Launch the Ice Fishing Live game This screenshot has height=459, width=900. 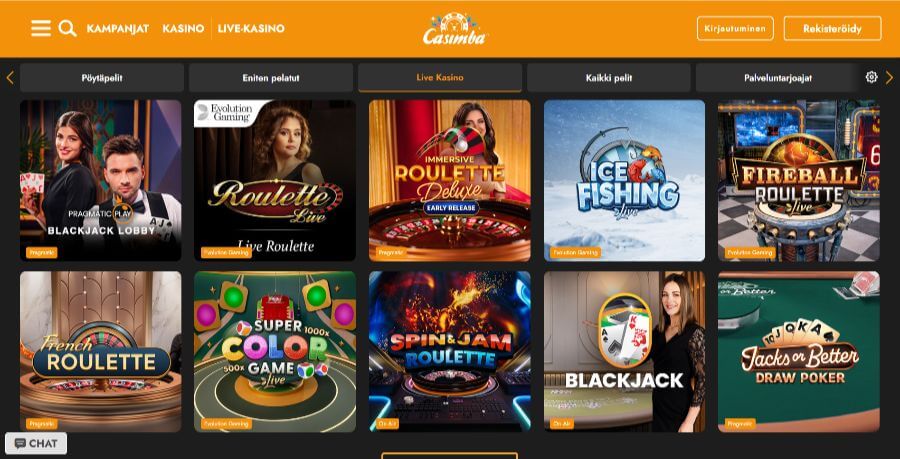click(x=624, y=181)
